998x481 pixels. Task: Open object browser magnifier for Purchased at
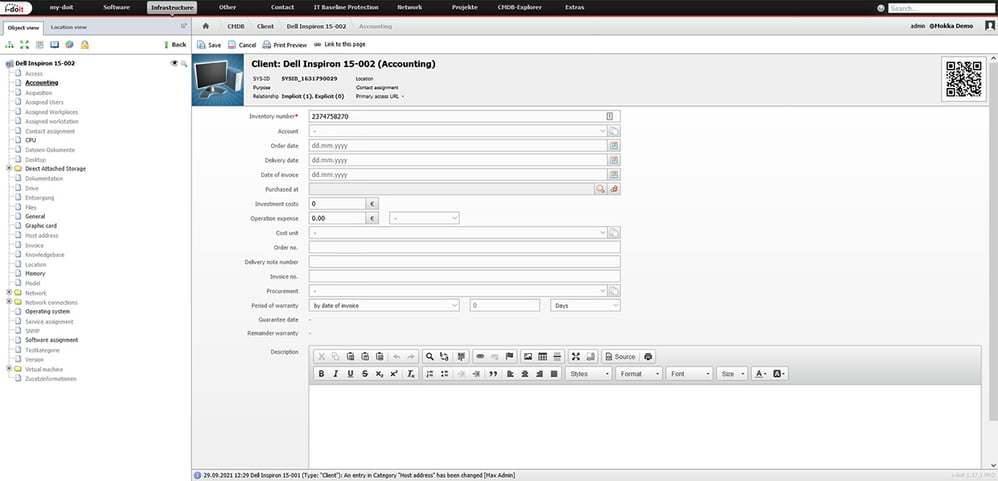click(x=601, y=189)
